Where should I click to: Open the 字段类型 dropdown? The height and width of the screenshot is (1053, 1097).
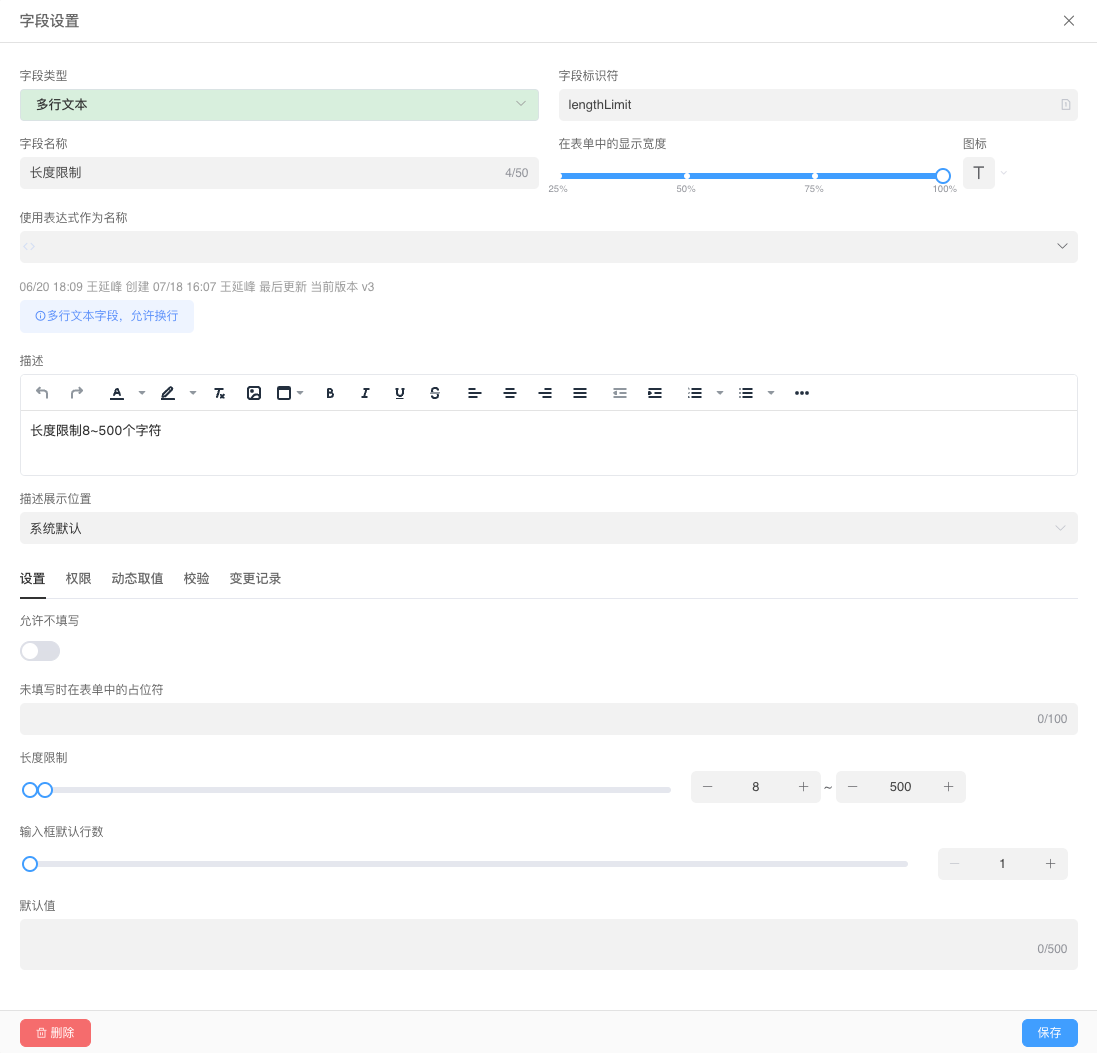point(279,105)
